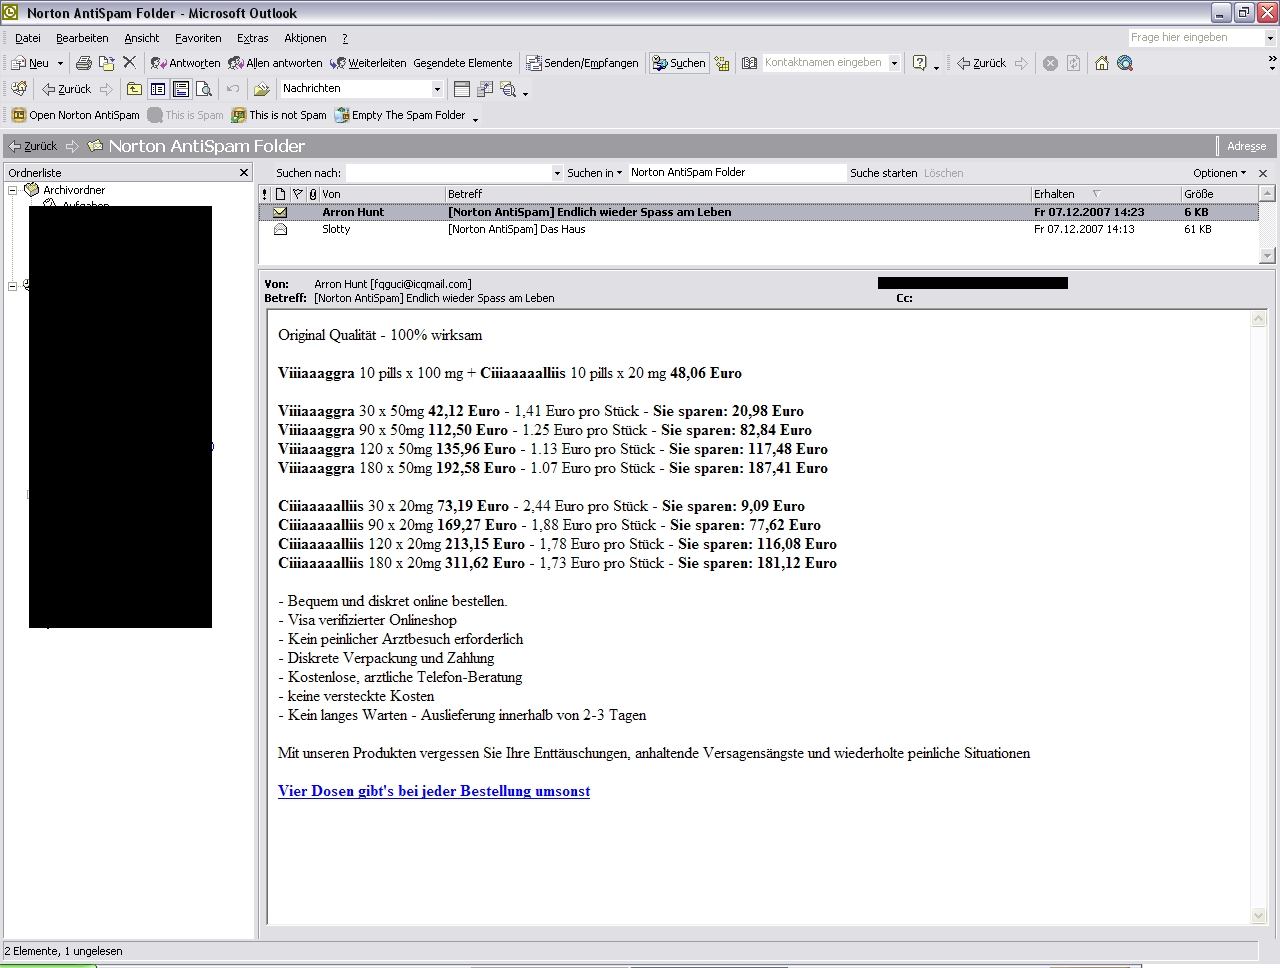Open the Ansicht menu
This screenshot has width=1280, height=968.
point(141,38)
